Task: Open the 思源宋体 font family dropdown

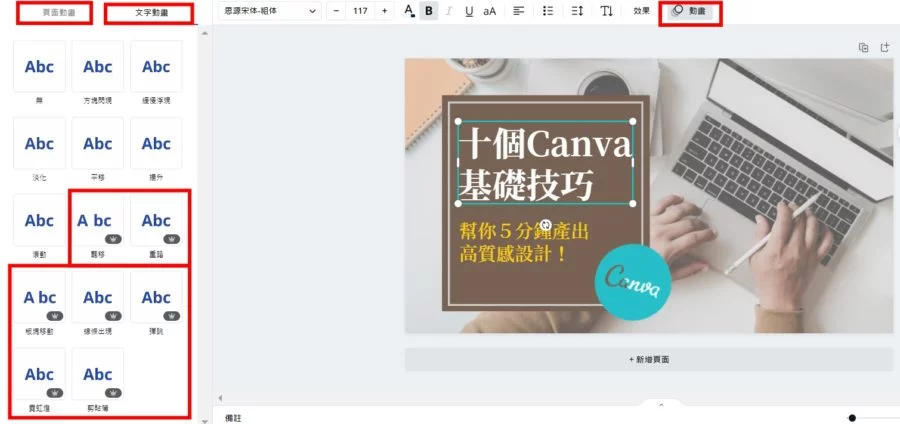Action: [270, 11]
